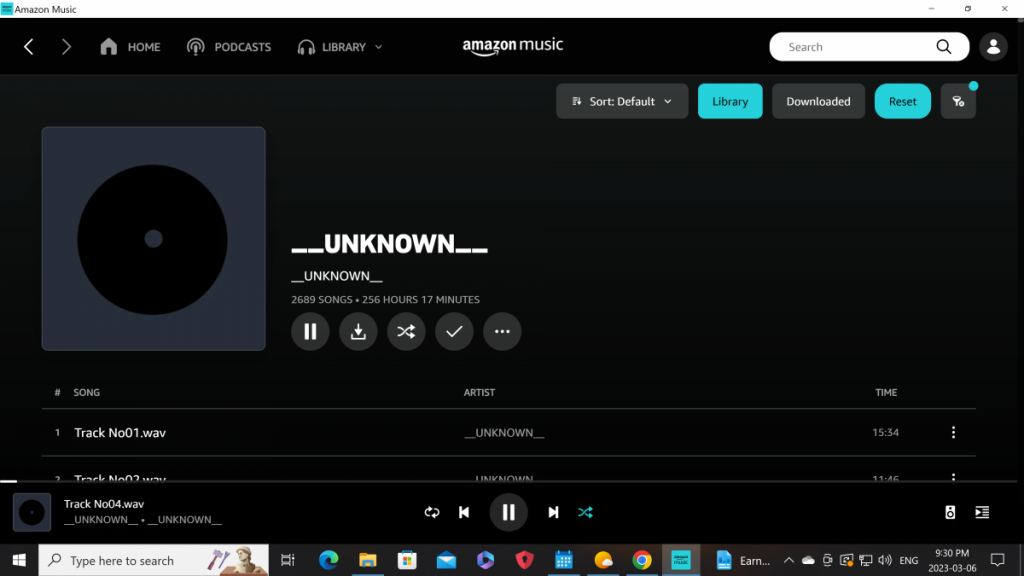Open the Windows Start menu

19,560
